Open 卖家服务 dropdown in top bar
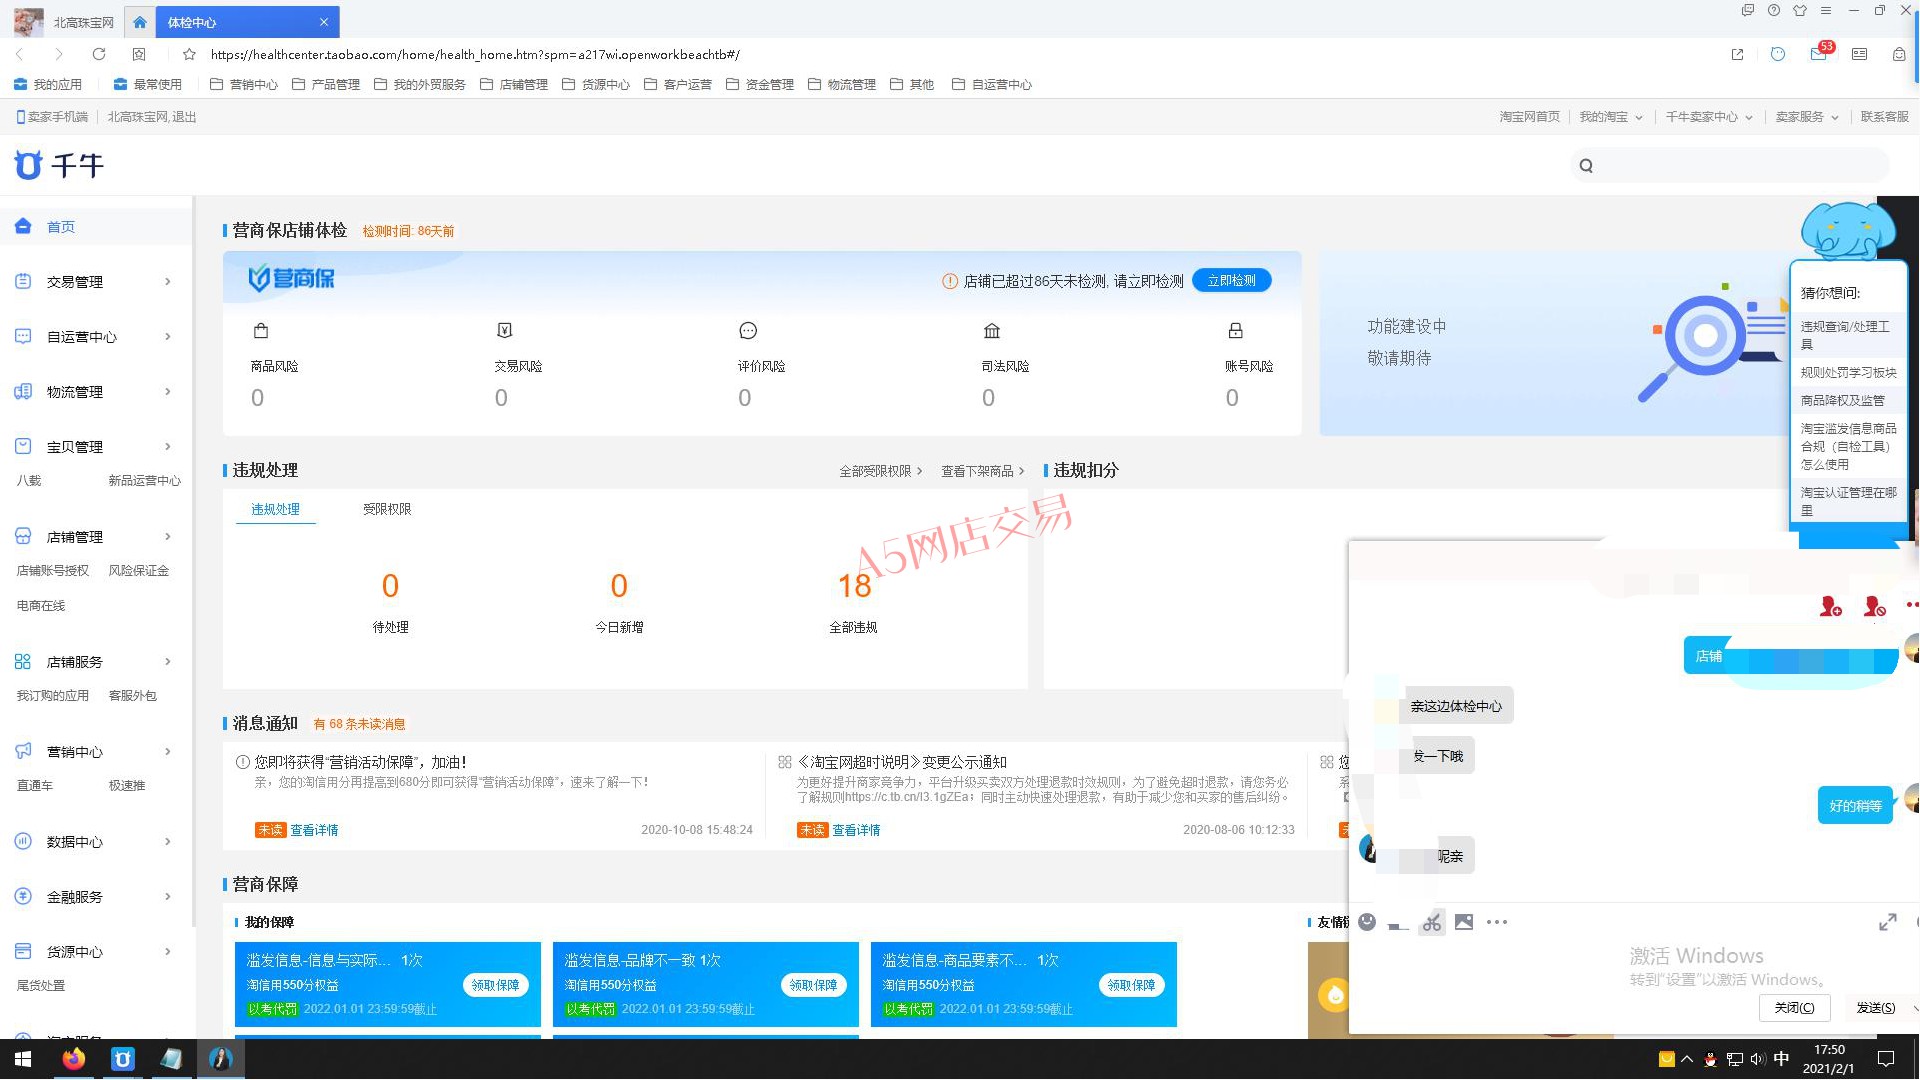Viewport: 1920px width, 1080px height. pos(1806,117)
